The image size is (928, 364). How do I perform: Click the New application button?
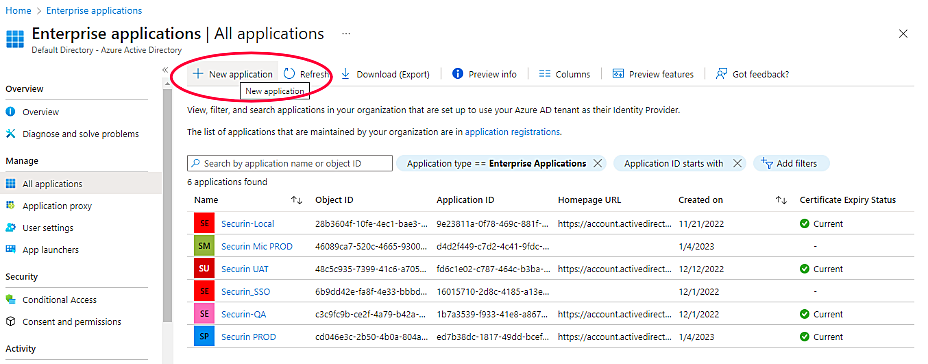(x=233, y=74)
